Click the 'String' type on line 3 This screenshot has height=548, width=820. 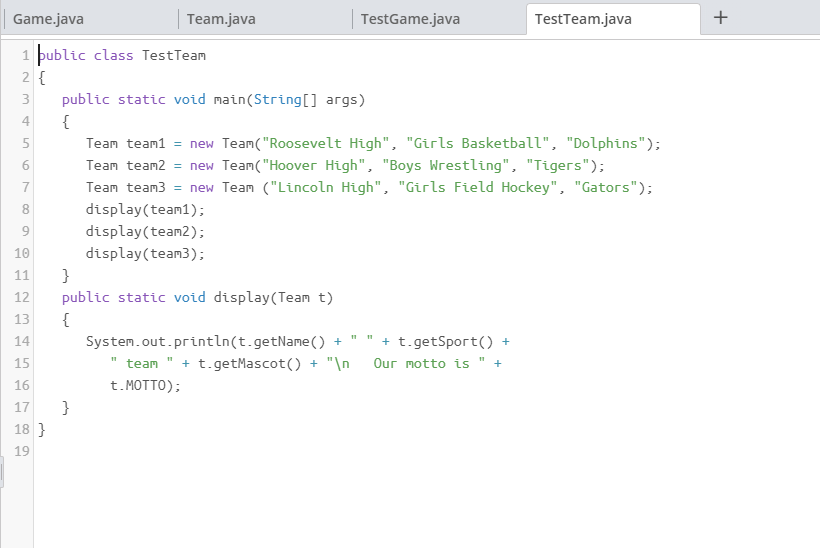[278, 99]
